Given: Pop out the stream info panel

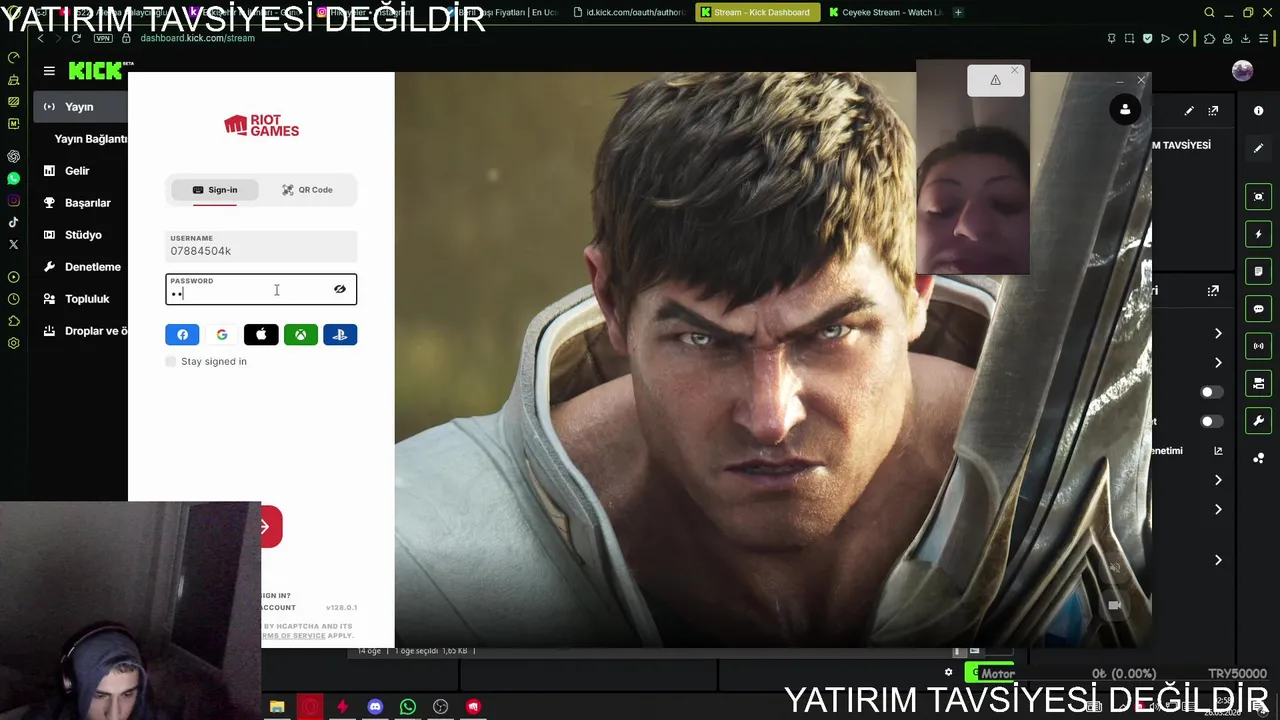Looking at the screenshot, I should pos(1213,111).
